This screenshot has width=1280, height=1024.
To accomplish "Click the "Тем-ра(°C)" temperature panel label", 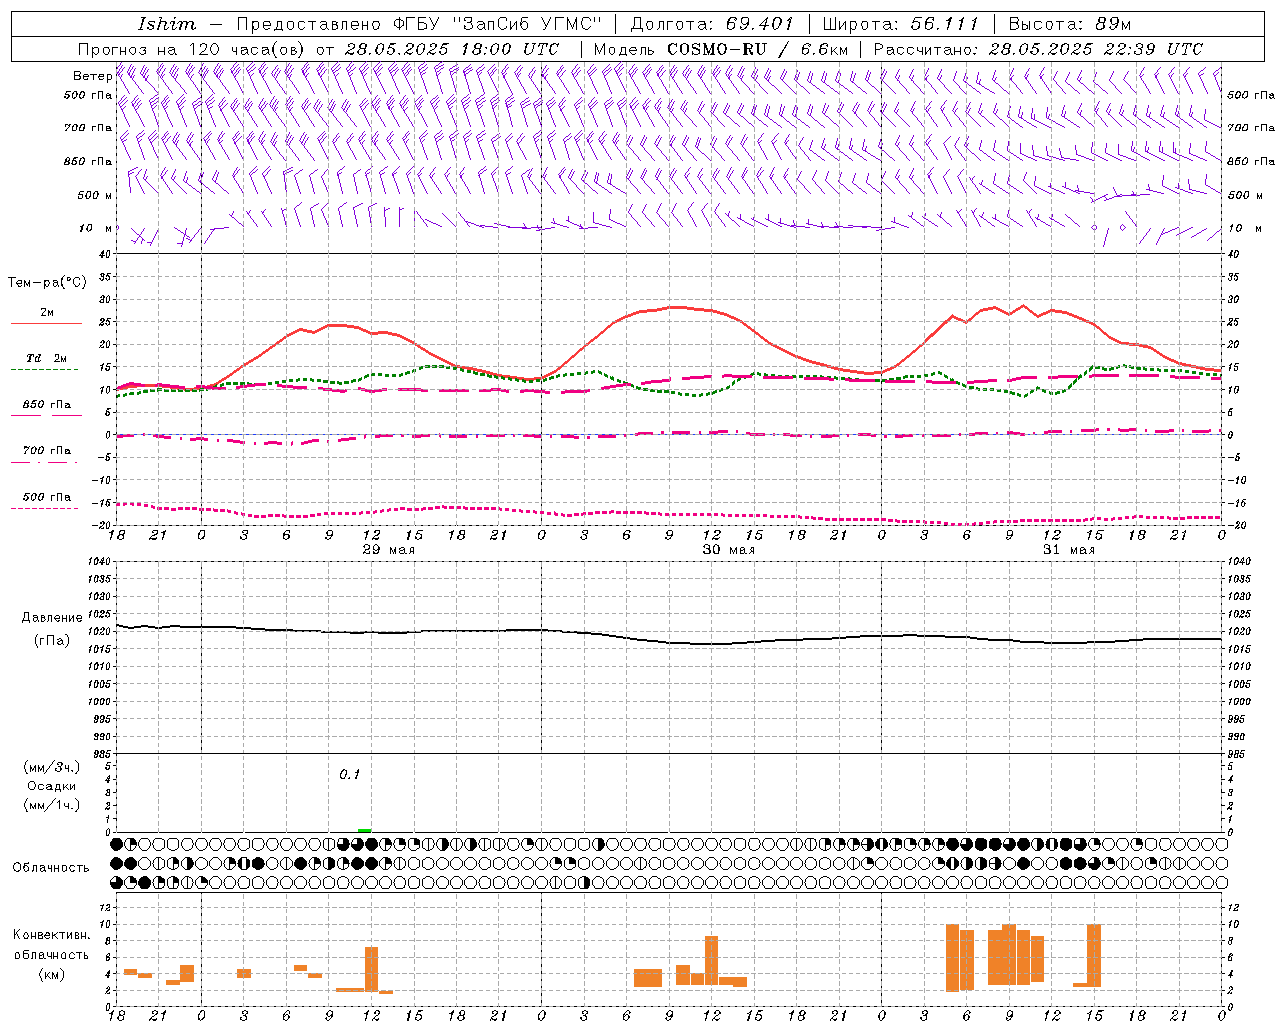I will (47, 283).
